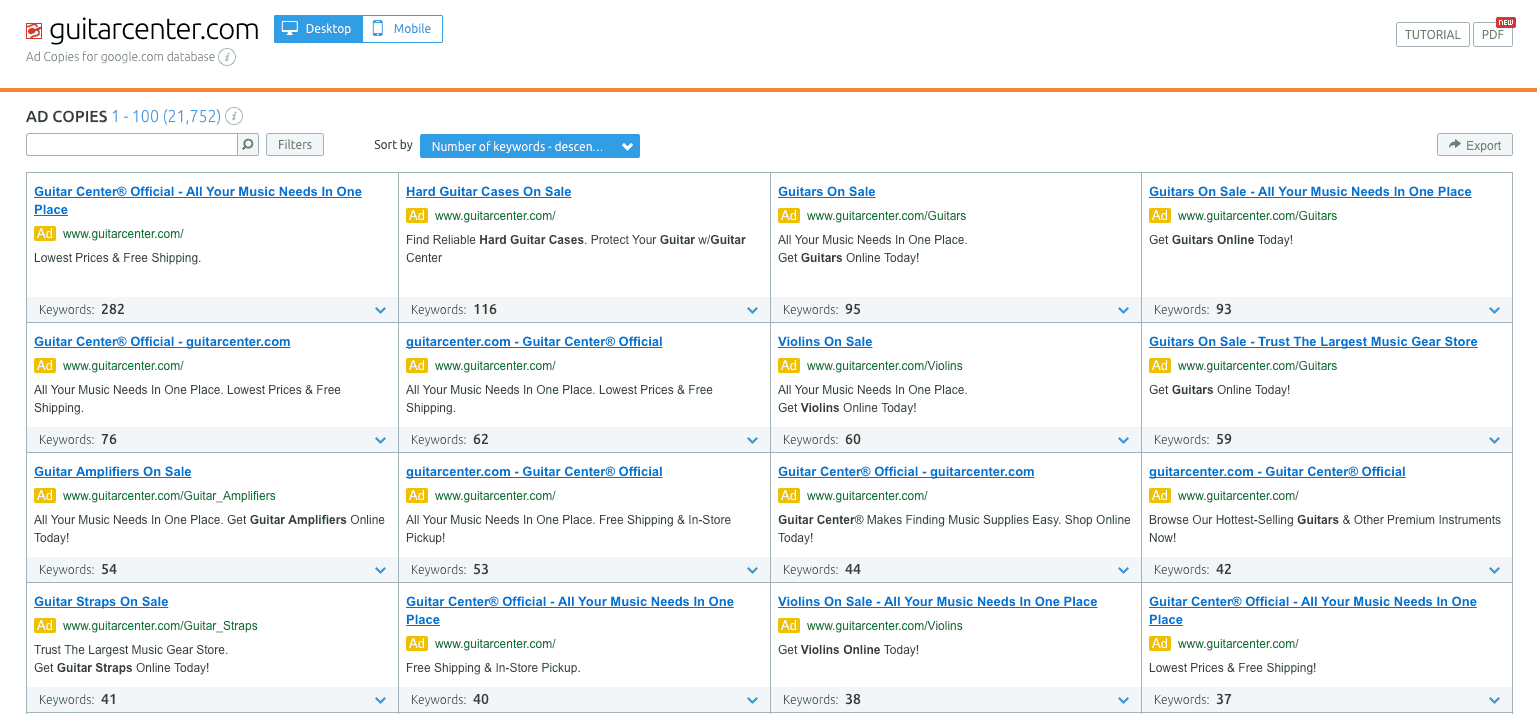The width and height of the screenshot is (1537, 714).
Task: Export the ad copies
Action: 1475,145
